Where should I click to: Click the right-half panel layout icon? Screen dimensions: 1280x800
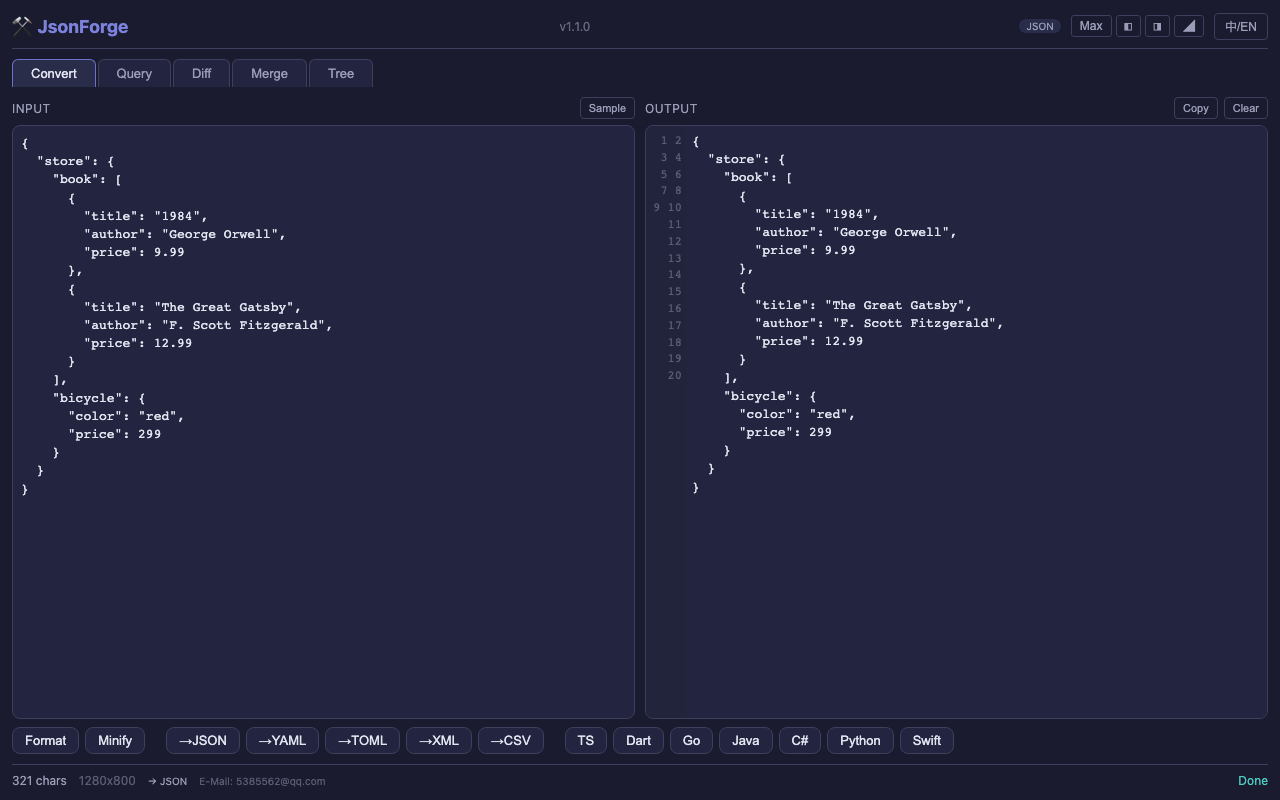click(x=1157, y=26)
